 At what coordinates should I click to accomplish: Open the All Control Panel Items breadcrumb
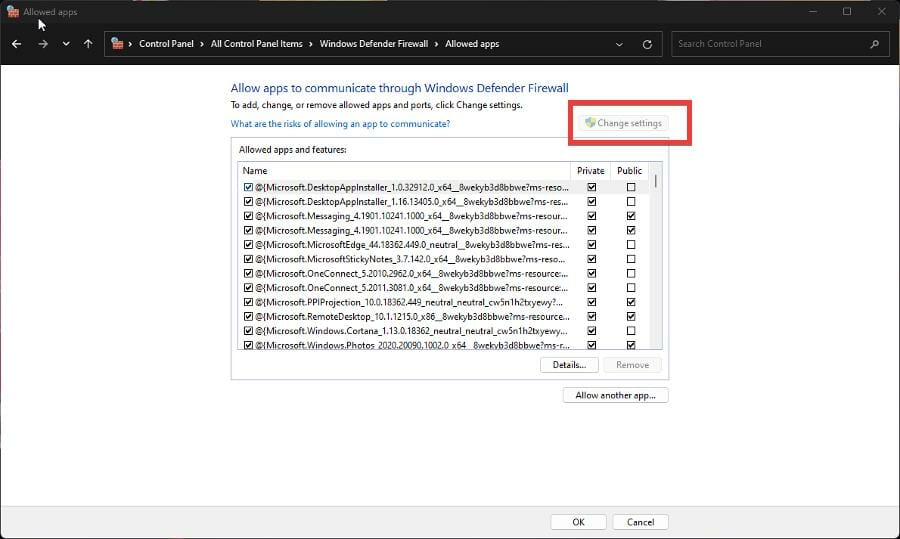click(x=256, y=44)
